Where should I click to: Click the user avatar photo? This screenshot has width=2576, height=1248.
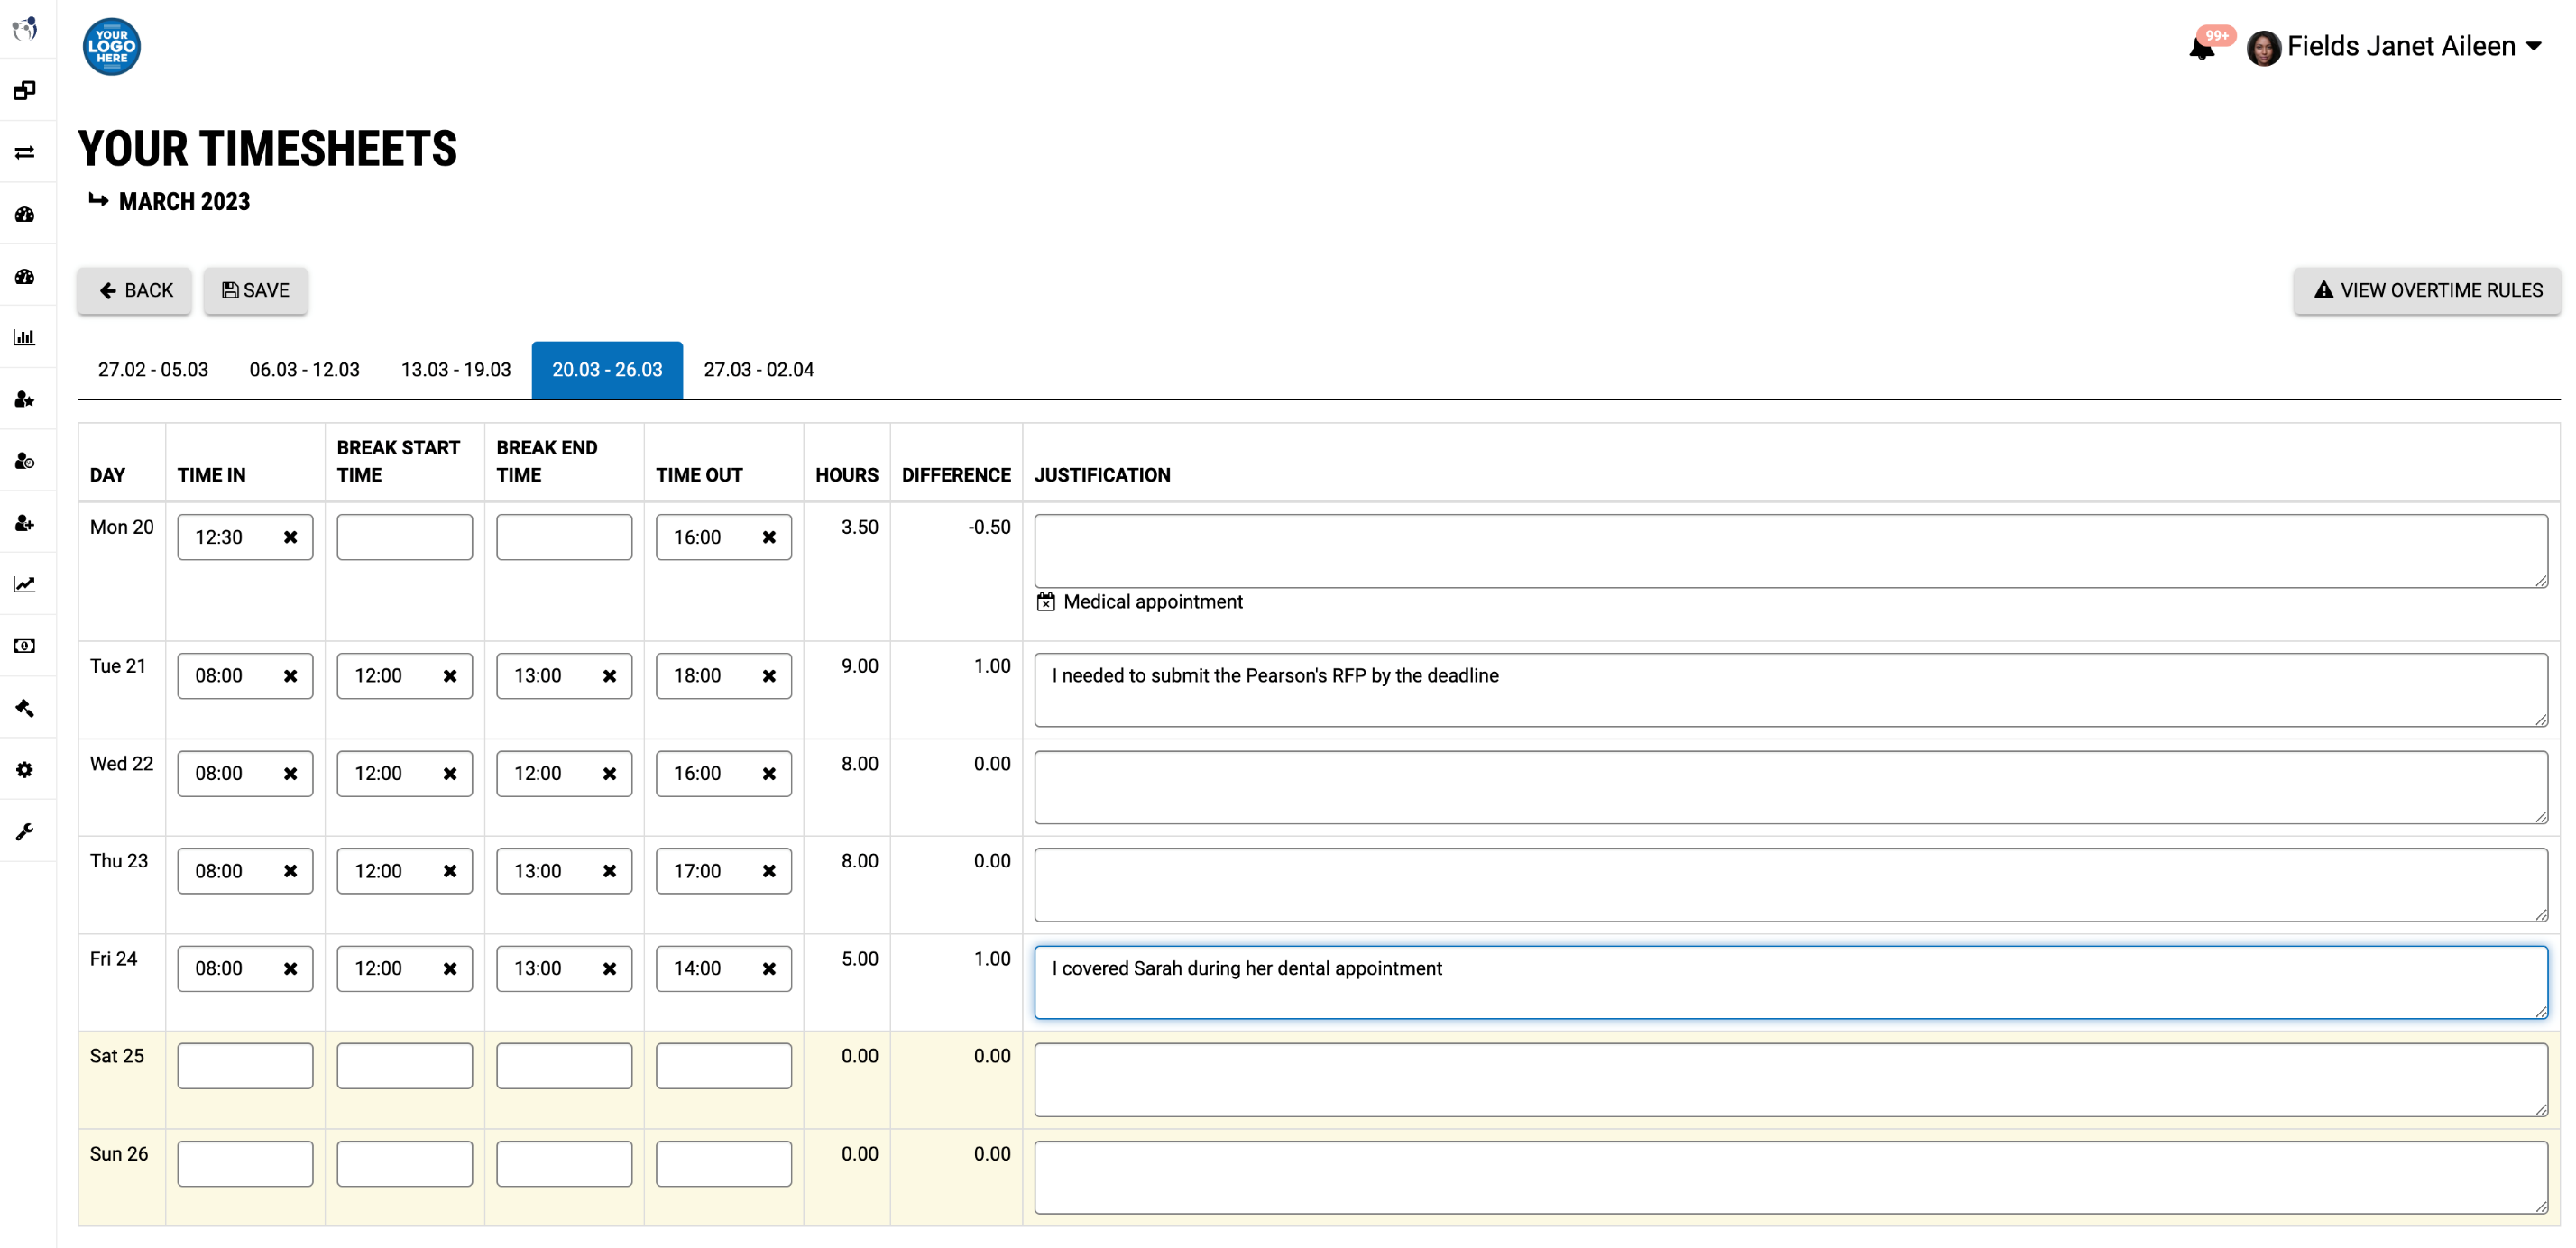(2263, 47)
